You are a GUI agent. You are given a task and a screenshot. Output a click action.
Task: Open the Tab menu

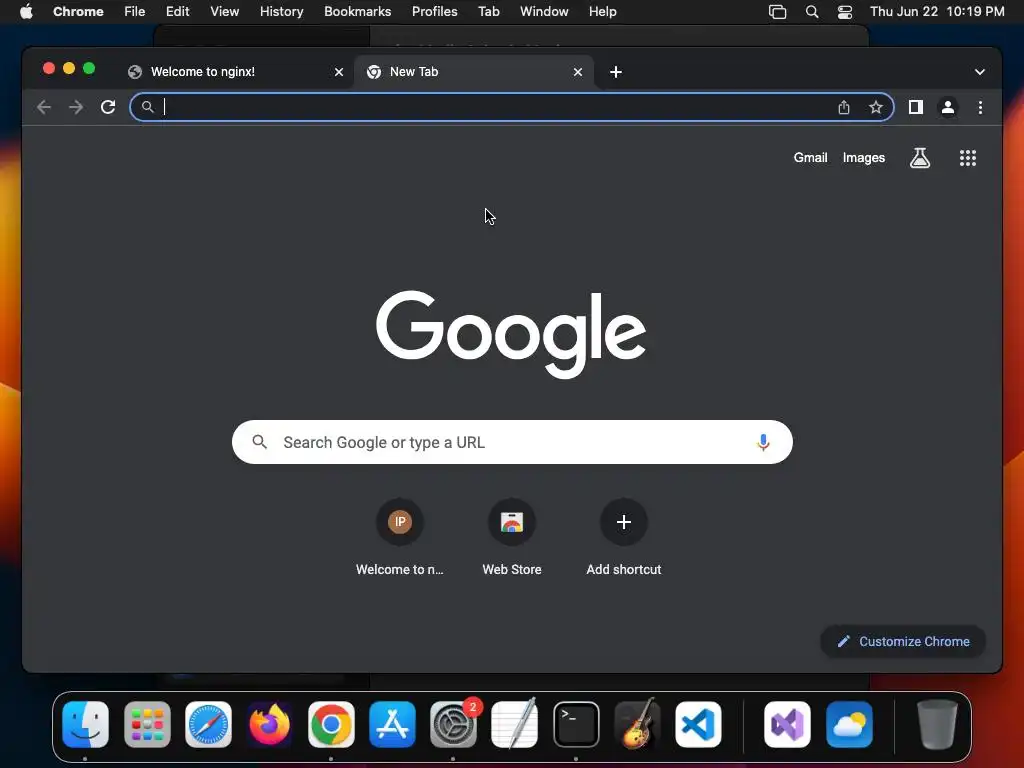coord(488,12)
